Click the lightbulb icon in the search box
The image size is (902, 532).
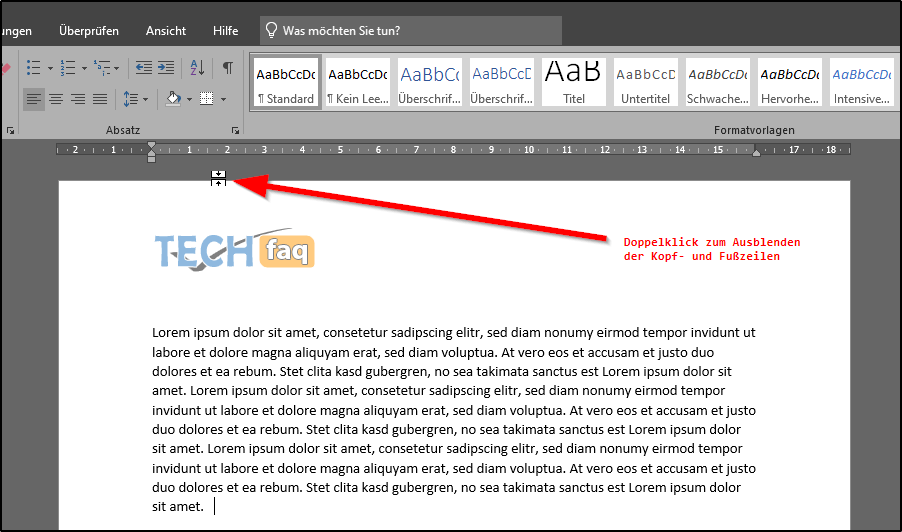pyautogui.click(x=272, y=30)
